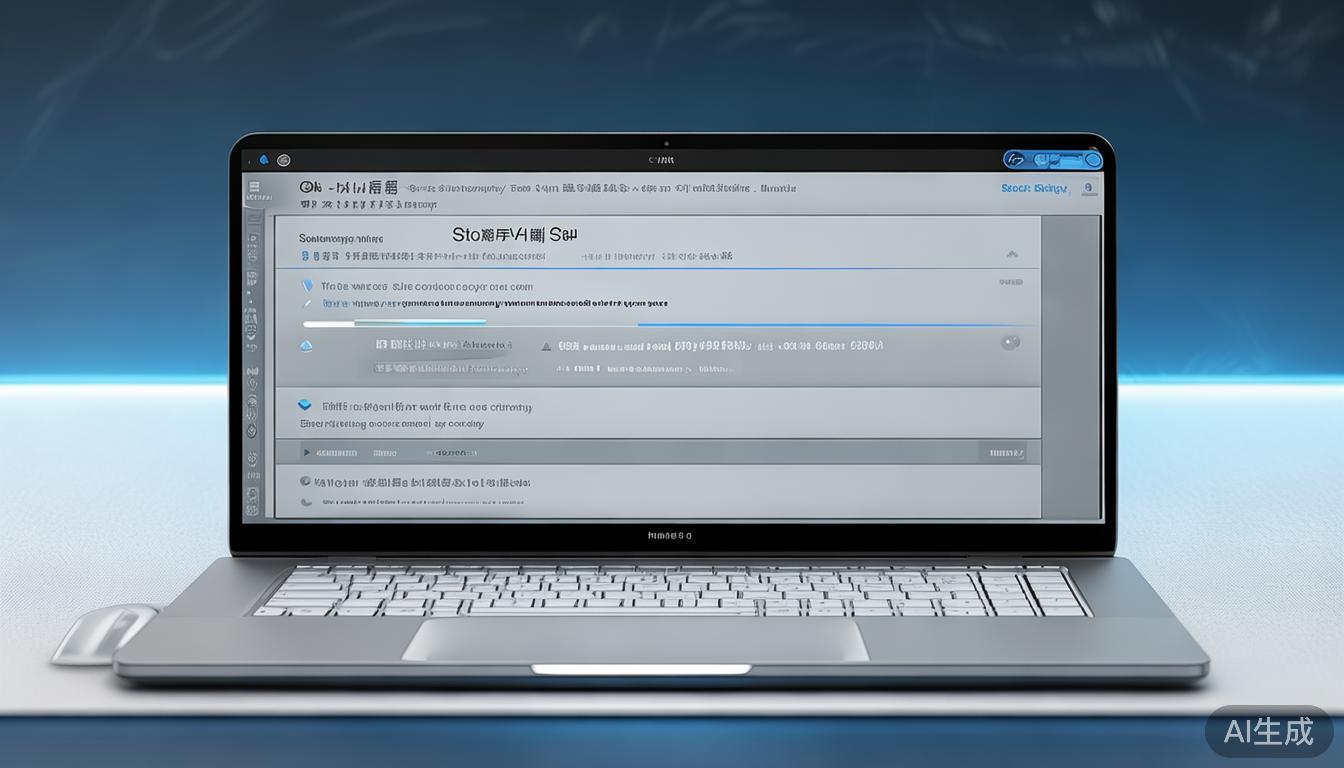The height and width of the screenshot is (768, 1344).
Task: Click the warning triangle icon in highlighted row
Action: coord(546,346)
